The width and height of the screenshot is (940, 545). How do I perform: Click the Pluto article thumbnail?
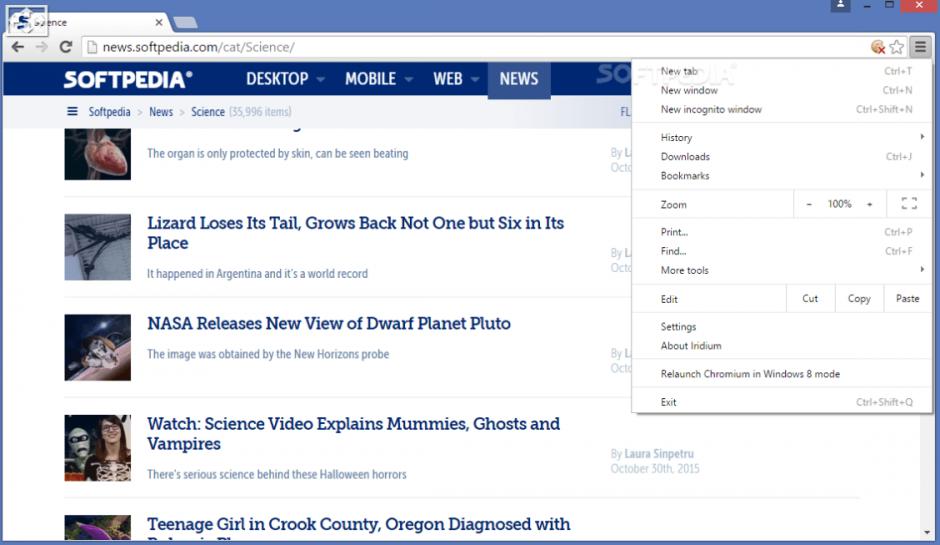click(x=98, y=347)
